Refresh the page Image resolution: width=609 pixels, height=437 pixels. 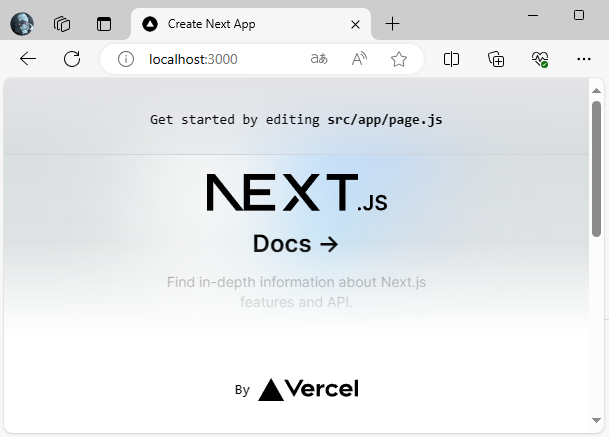(x=72, y=59)
